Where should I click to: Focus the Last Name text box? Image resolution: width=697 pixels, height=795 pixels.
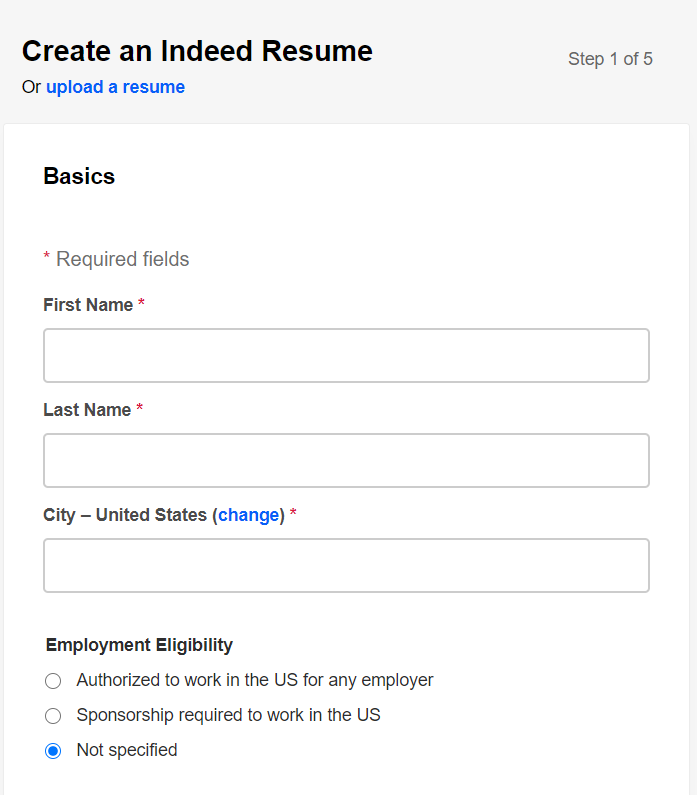[x=346, y=460]
